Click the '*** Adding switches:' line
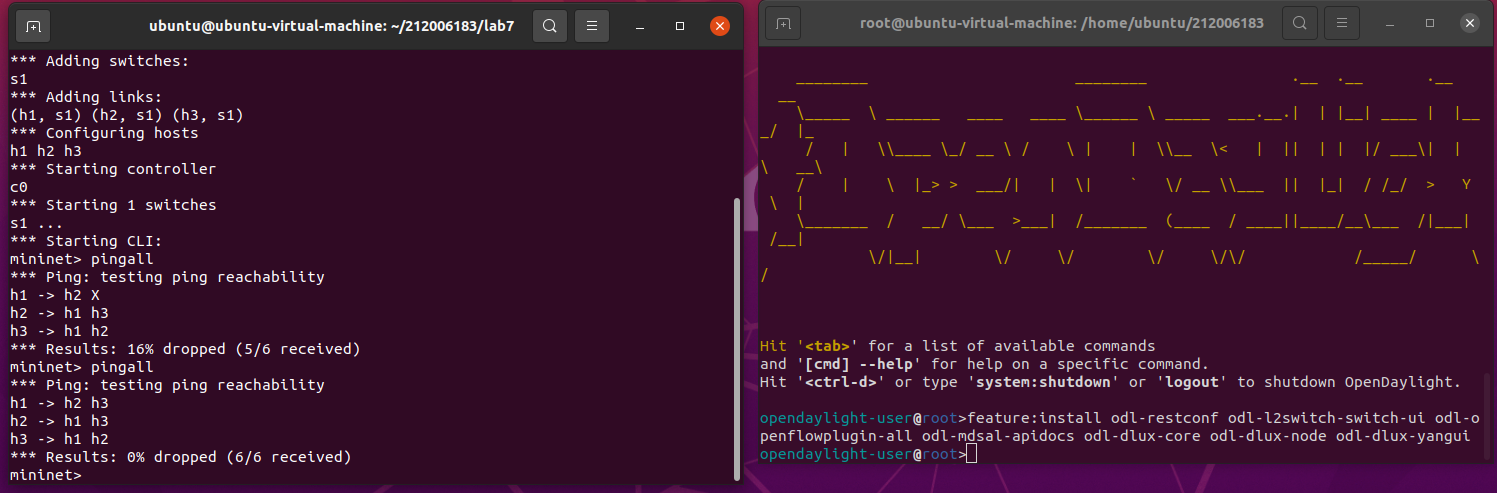The height and width of the screenshot is (493, 1497). (x=100, y=61)
